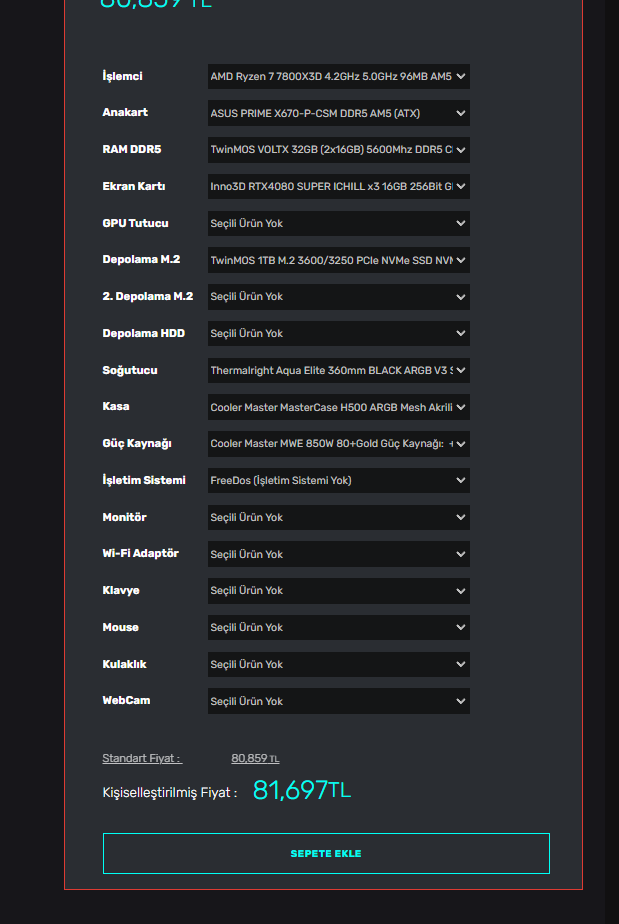619x924 pixels.
Task: Open the GPU Tutucu dropdown
Action: [x=338, y=223]
